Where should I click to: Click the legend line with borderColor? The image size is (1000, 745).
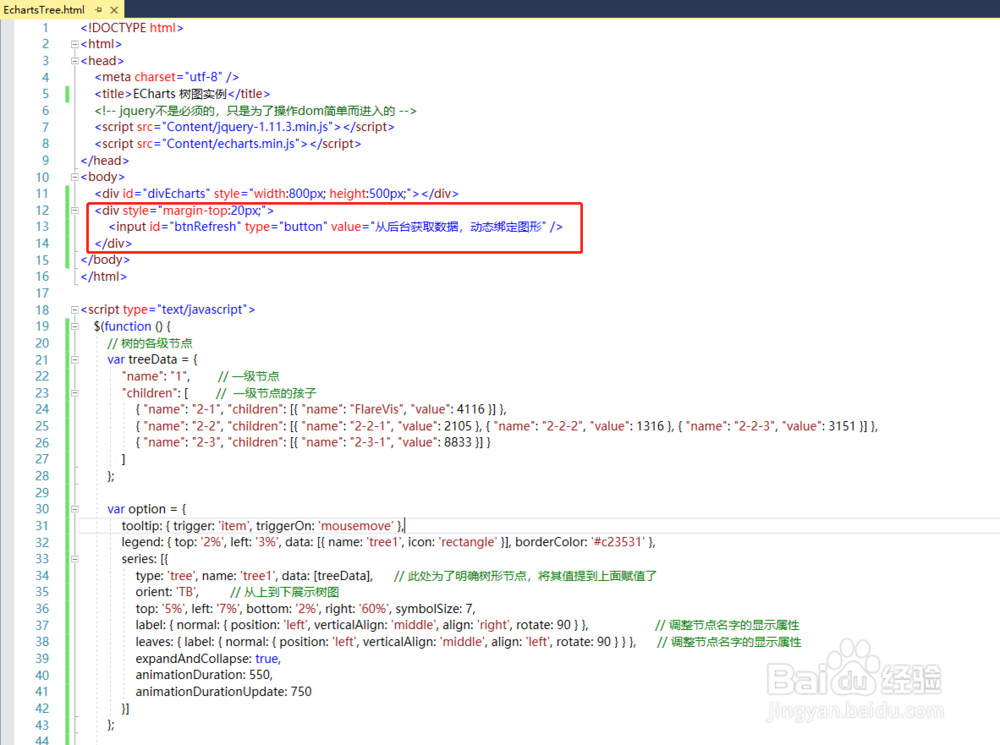coord(388,542)
